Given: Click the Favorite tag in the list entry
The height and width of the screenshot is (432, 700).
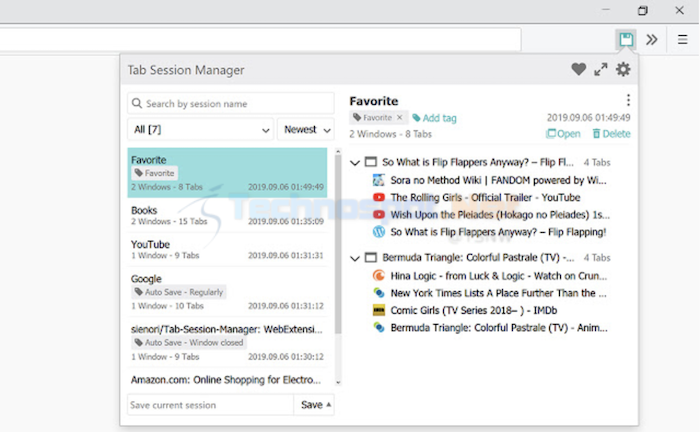Looking at the screenshot, I should click(154, 173).
